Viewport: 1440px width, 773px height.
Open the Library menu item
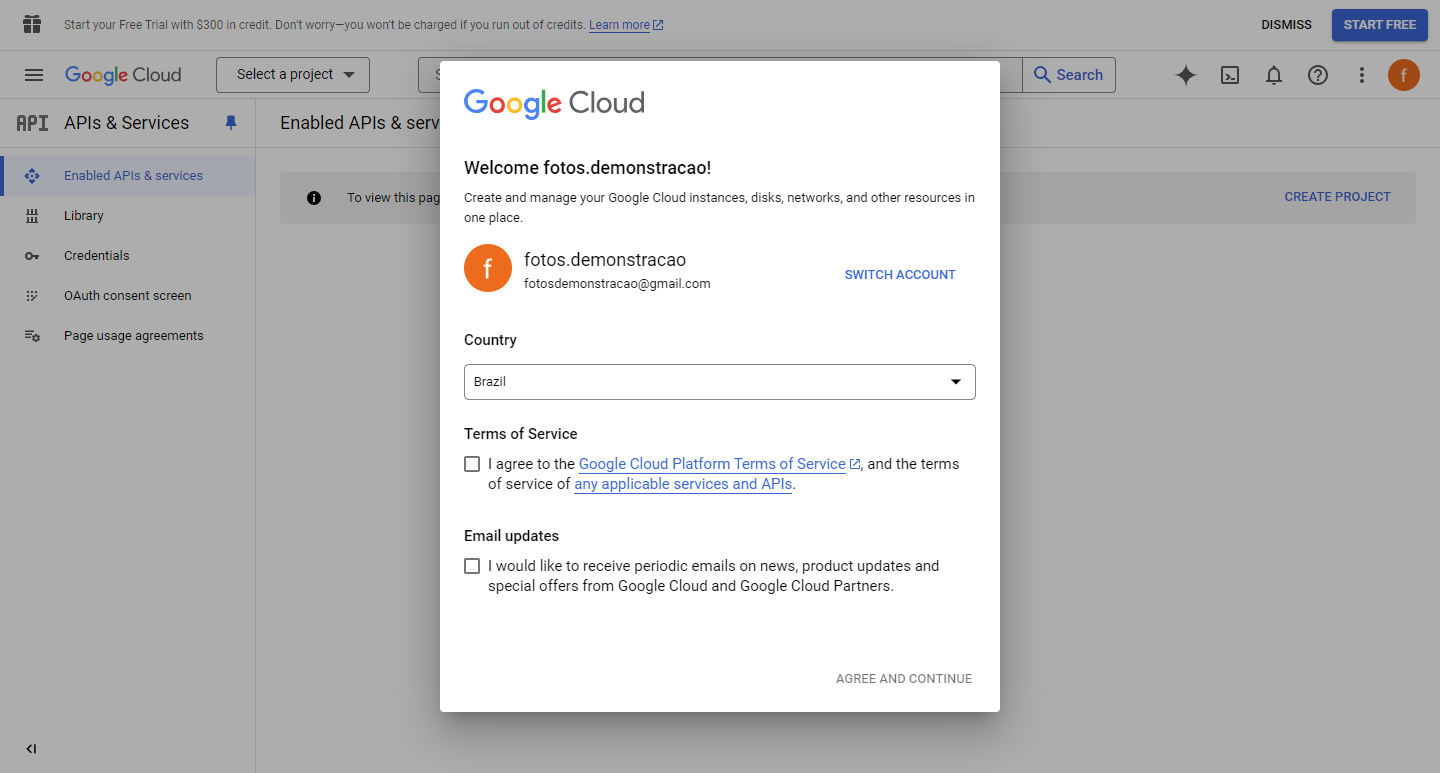[x=128, y=216]
